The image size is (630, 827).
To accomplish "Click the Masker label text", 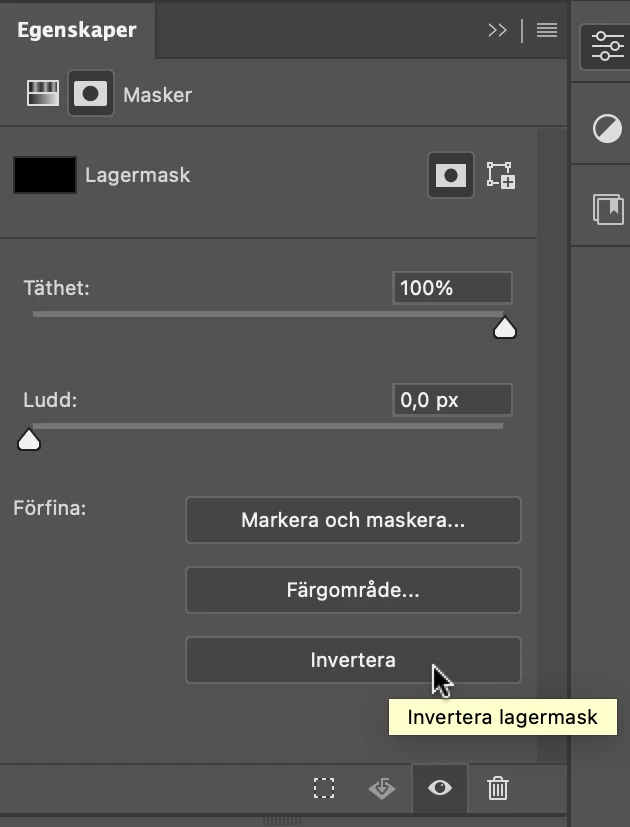I will tap(157, 95).
